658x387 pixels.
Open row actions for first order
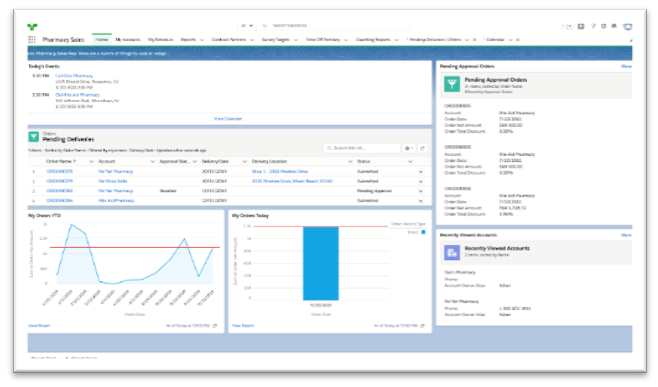point(420,172)
